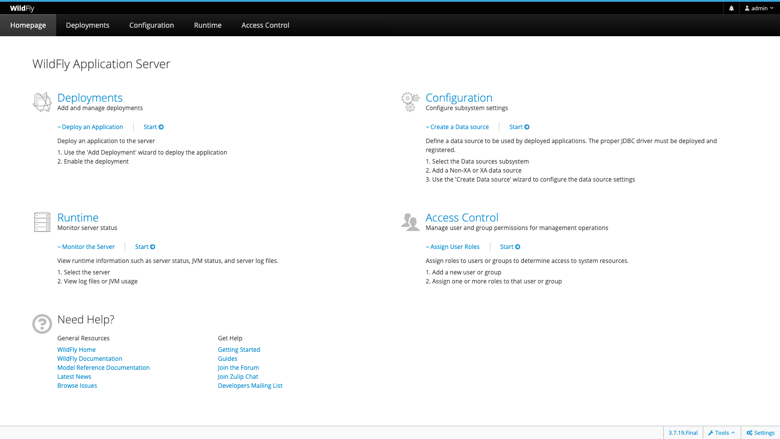Click Start next to Monitor the Server
This screenshot has width=780, height=439.
(145, 247)
